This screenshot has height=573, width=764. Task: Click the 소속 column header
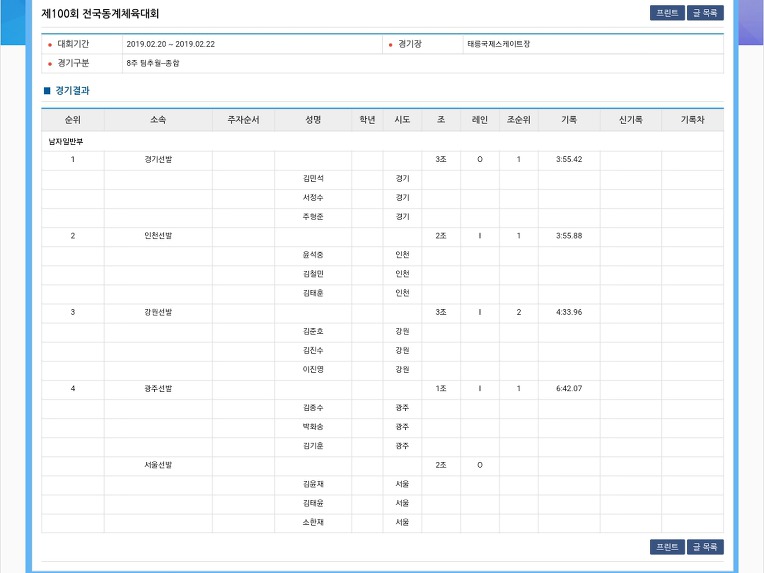pyautogui.click(x=158, y=120)
